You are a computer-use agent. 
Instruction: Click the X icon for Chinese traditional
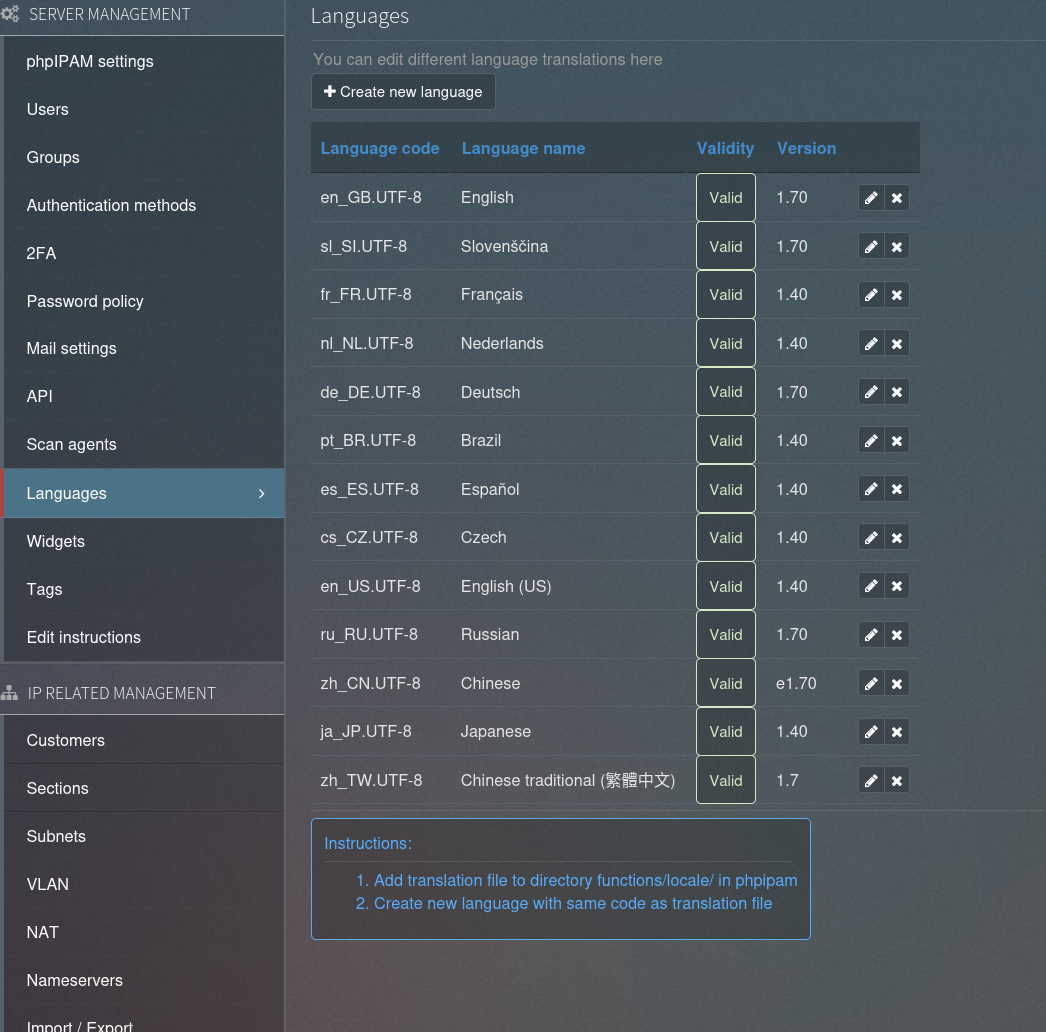pyautogui.click(x=897, y=781)
